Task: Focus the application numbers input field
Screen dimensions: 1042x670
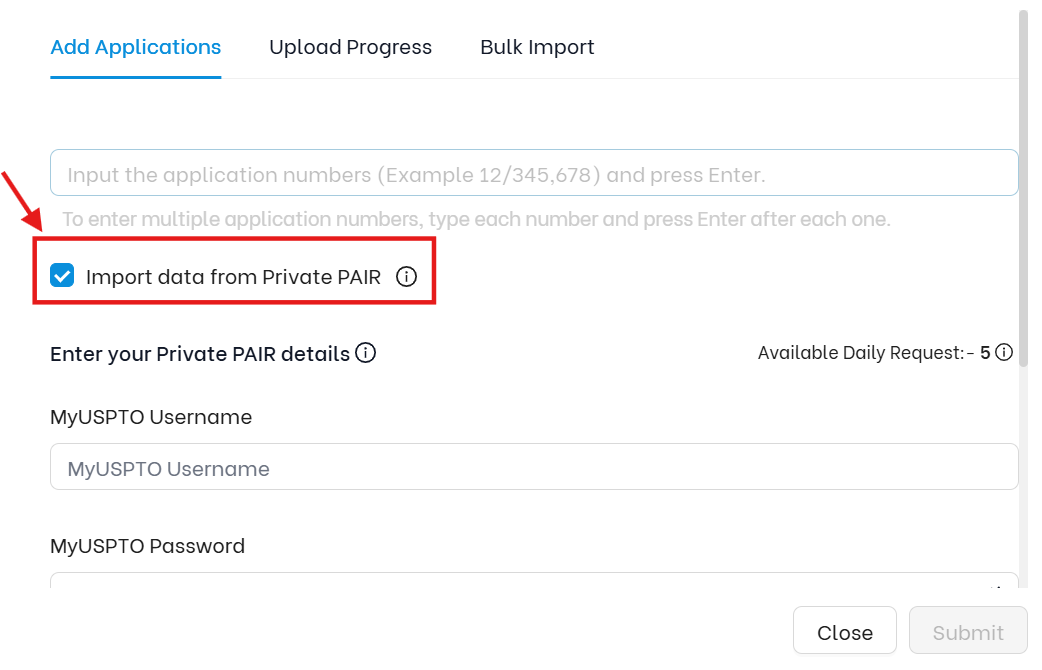Action: (x=534, y=173)
